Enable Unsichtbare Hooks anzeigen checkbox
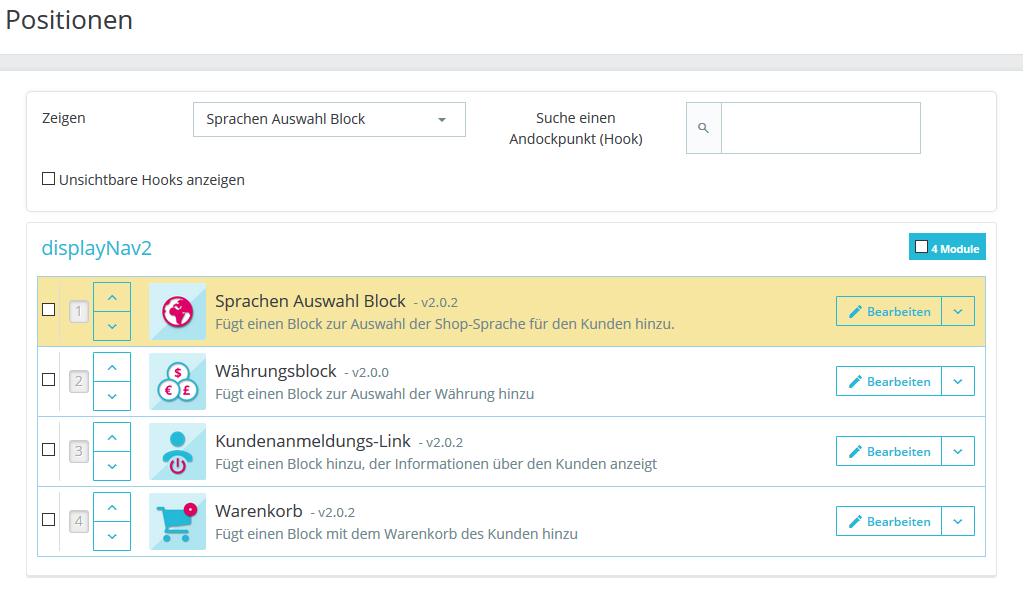Screen dimensions: 1023x593 tap(48, 179)
